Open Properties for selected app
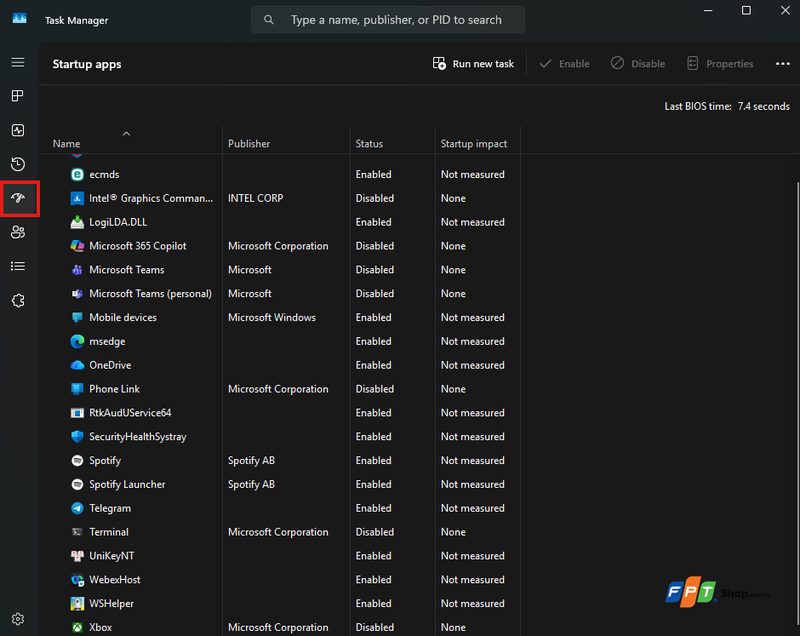Screen dimensions: 800x636 click(719, 64)
